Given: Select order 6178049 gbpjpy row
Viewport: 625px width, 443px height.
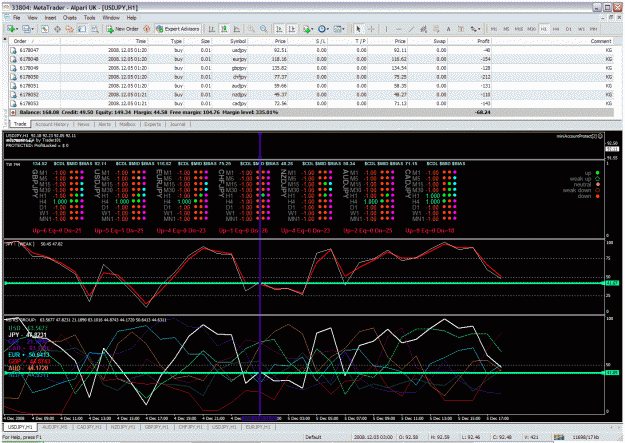Looking at the screenshot, I should click(x=311, y=68).
